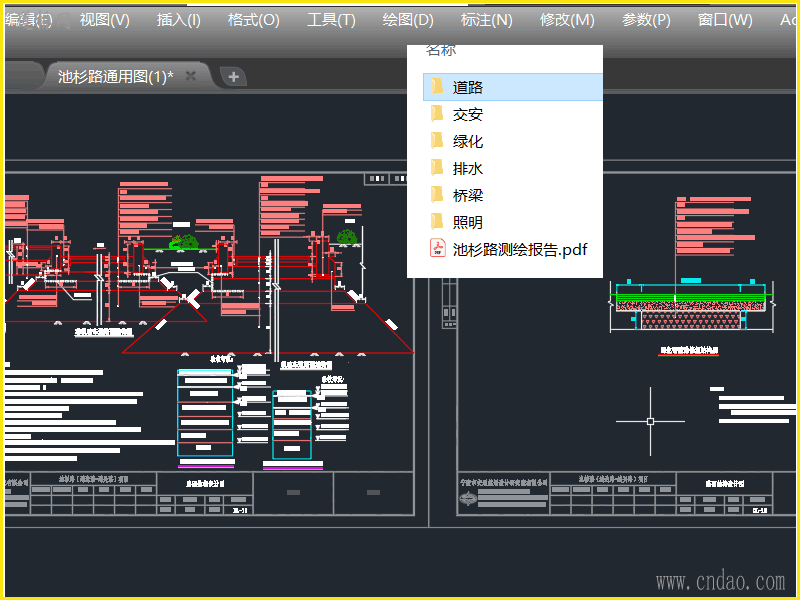Open the 格式(O) menu
800x600 pixels.
[x=254, y=20]
